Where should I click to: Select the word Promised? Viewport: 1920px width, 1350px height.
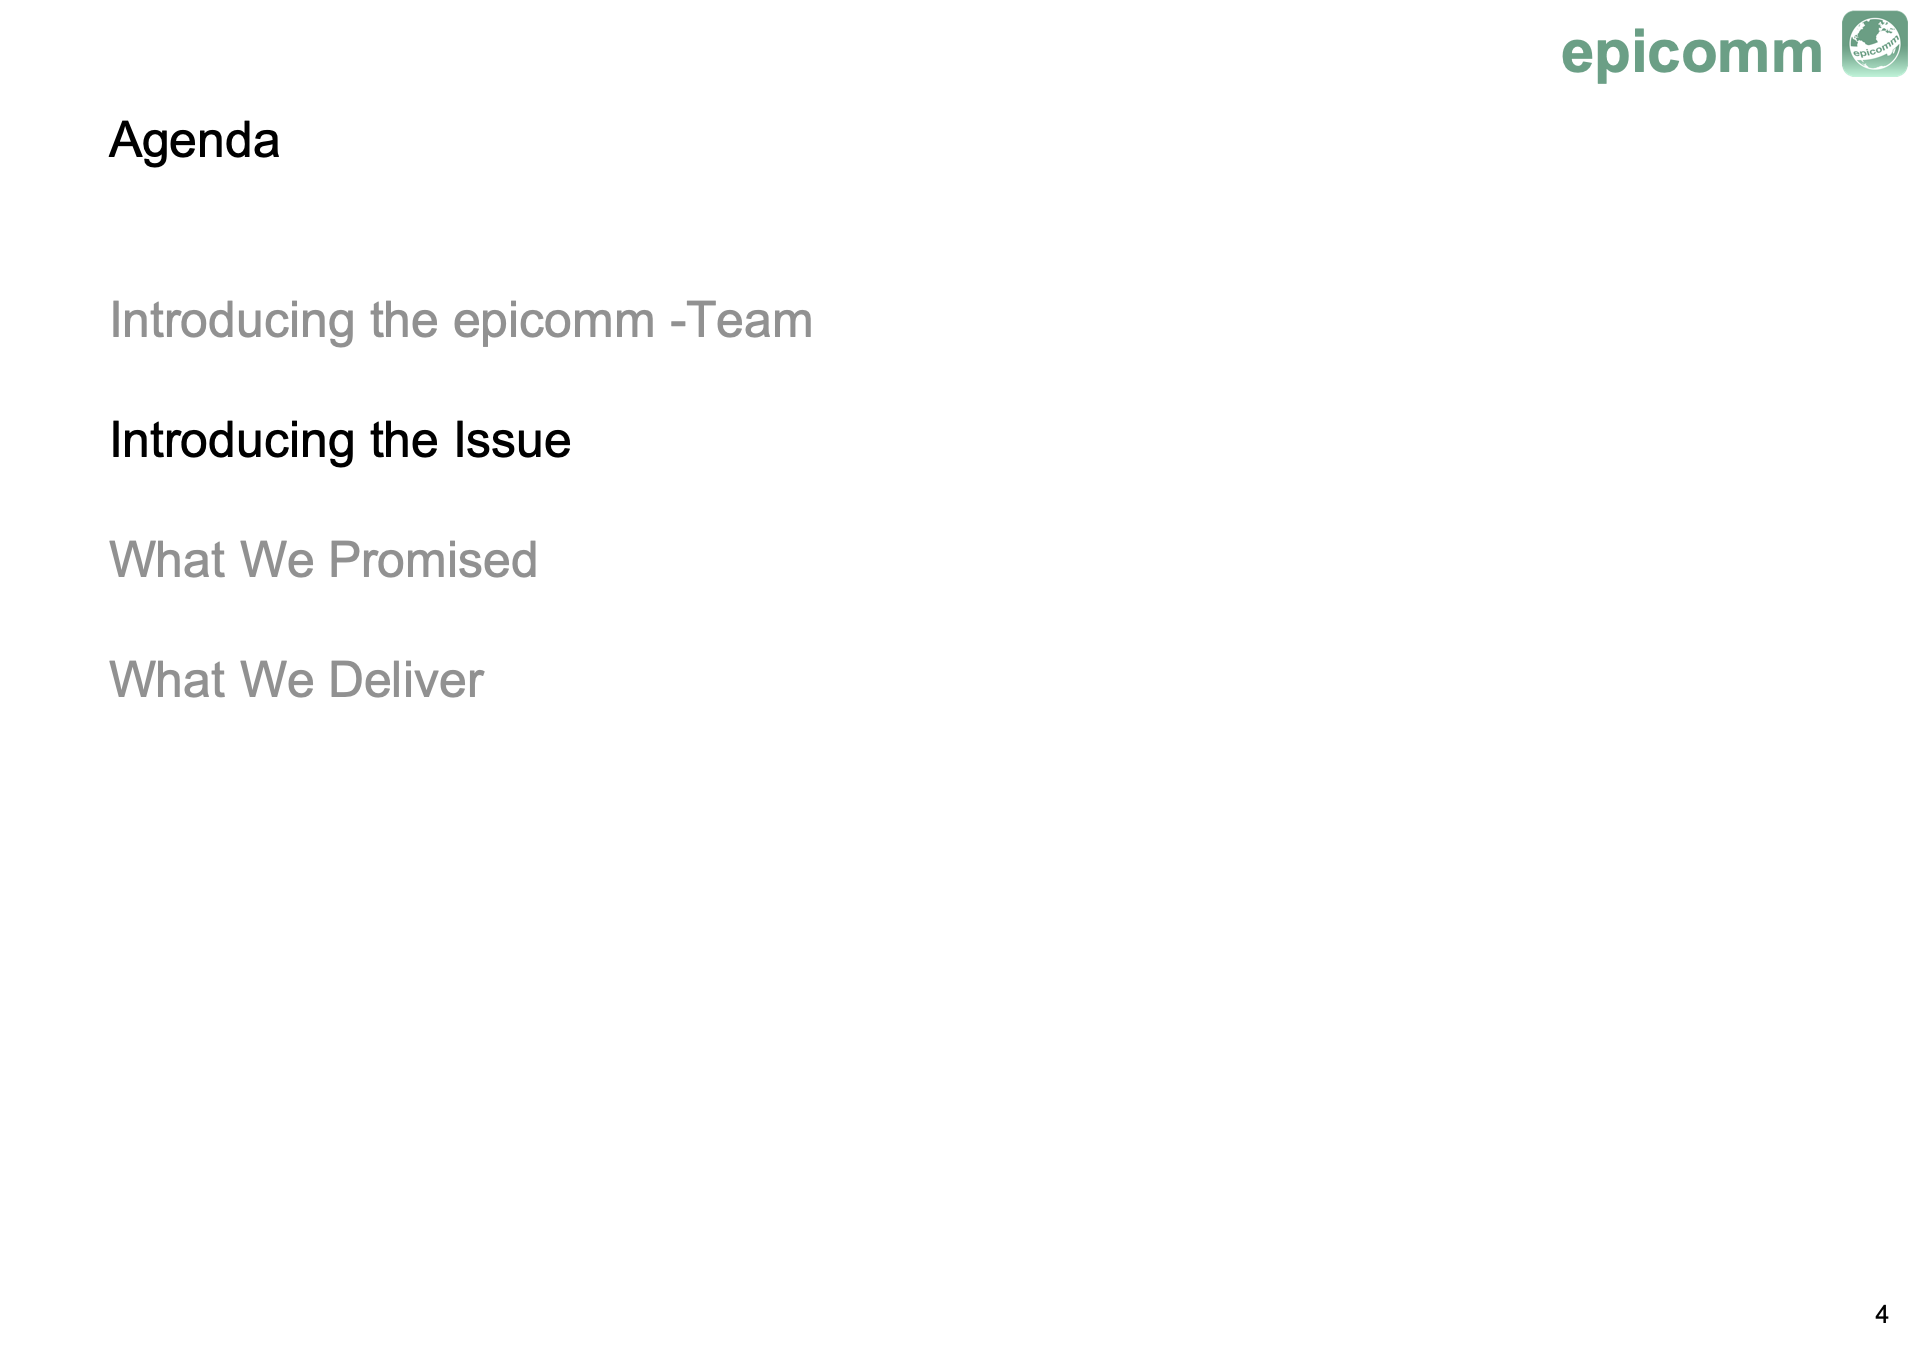432,560
